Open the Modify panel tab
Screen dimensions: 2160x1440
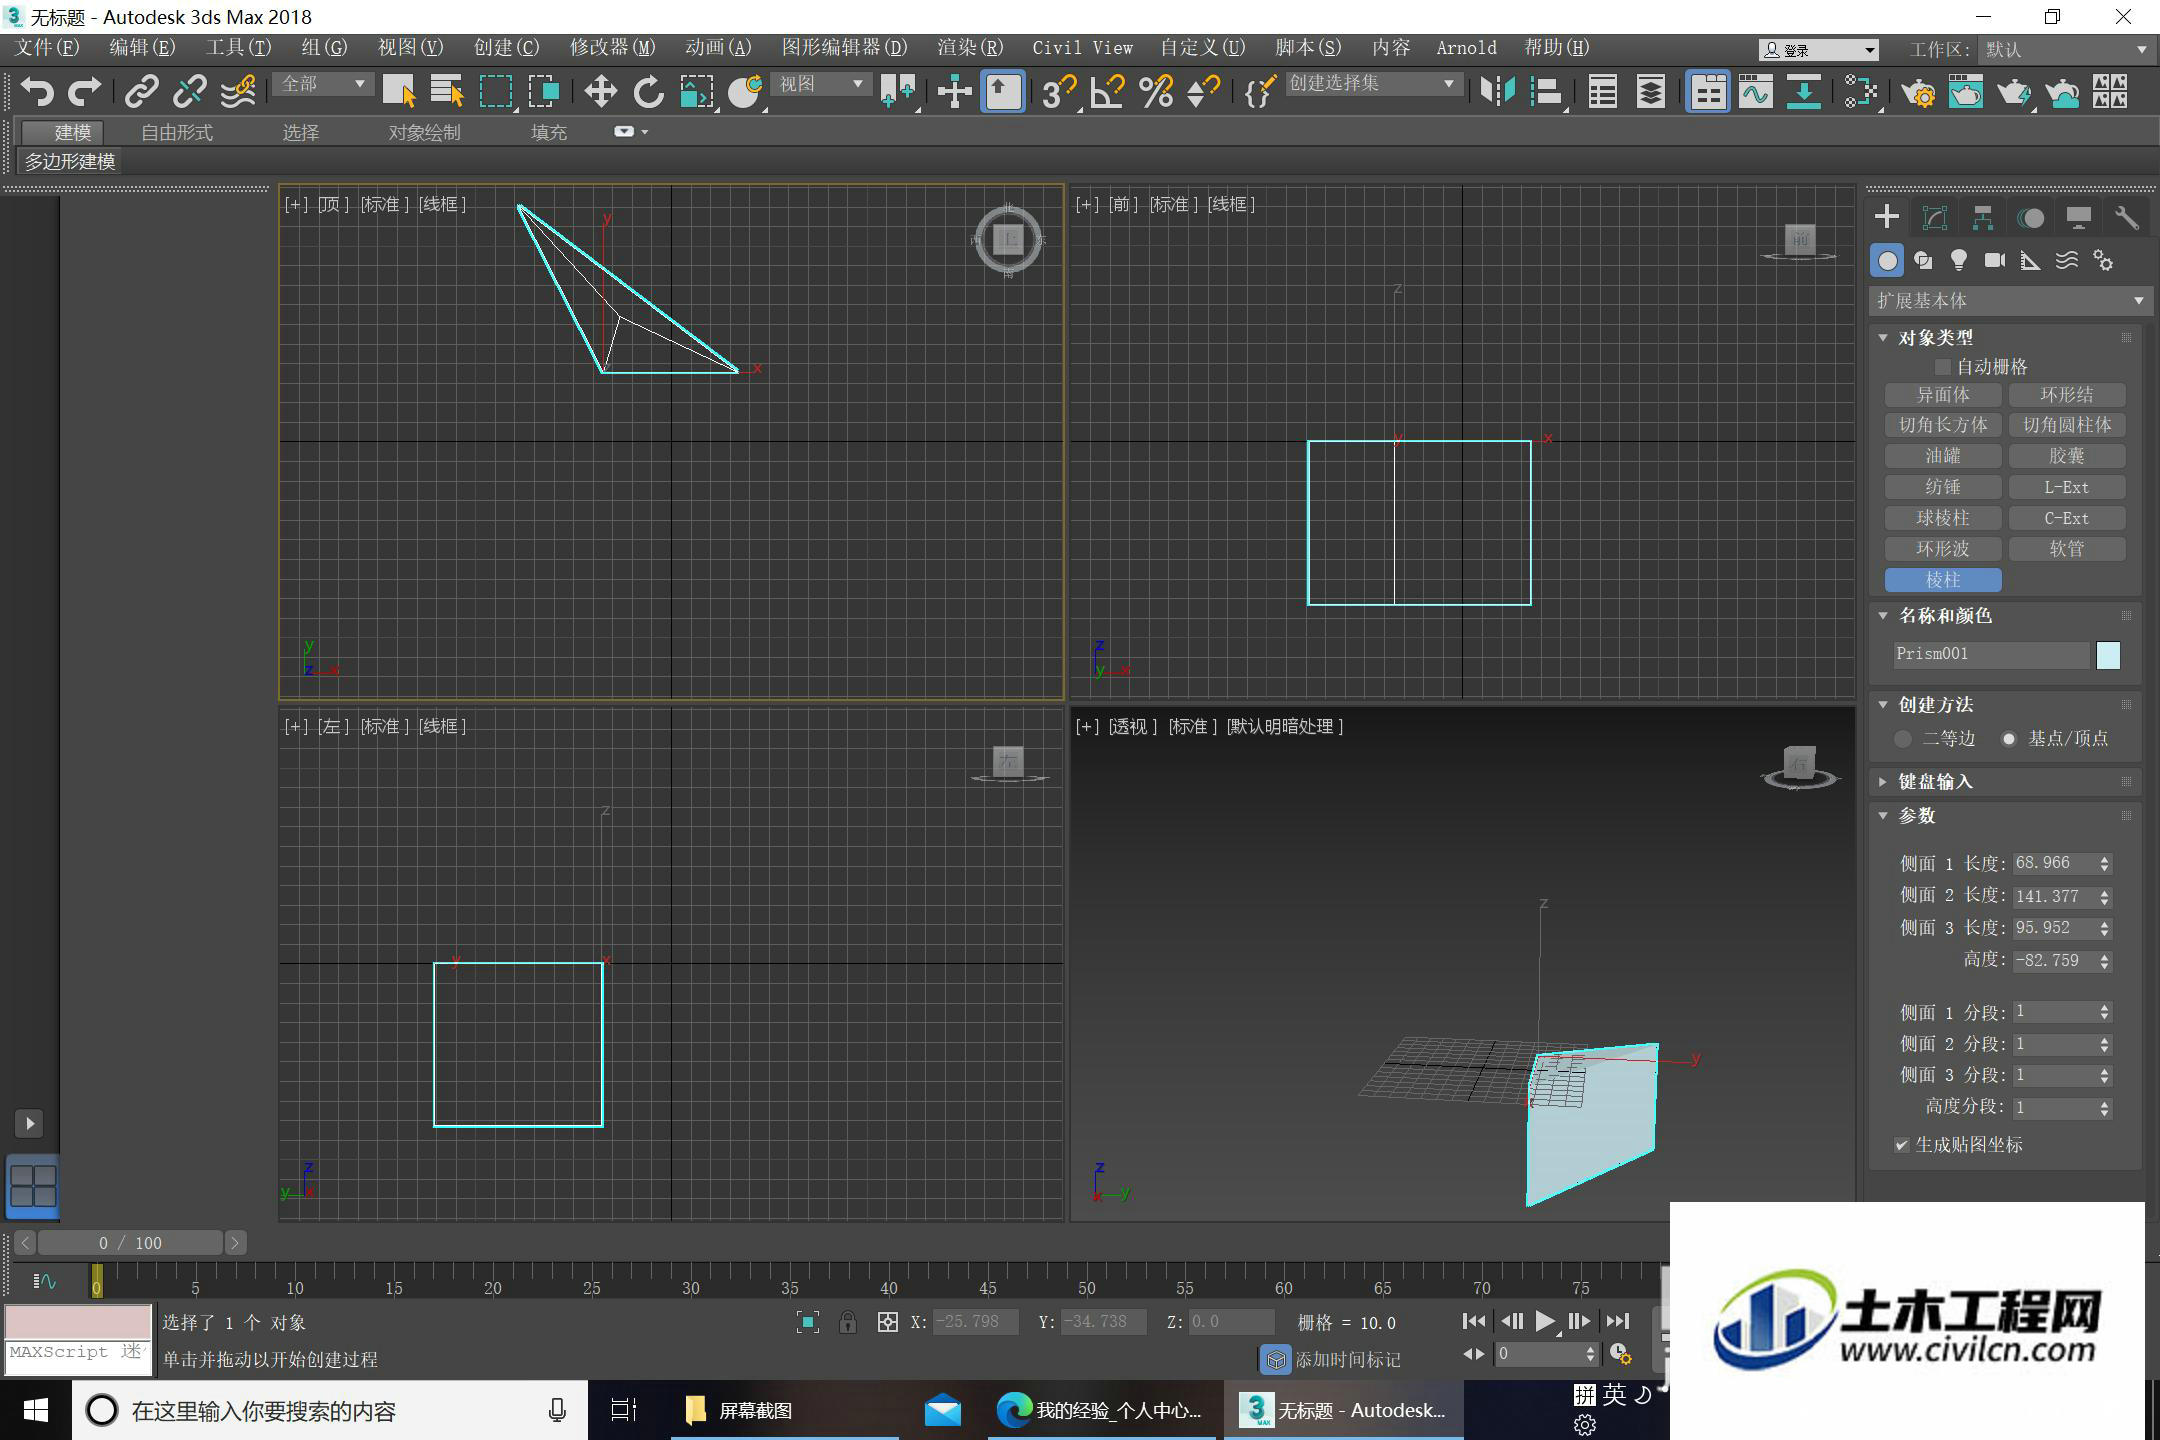tap(1935, 218)
